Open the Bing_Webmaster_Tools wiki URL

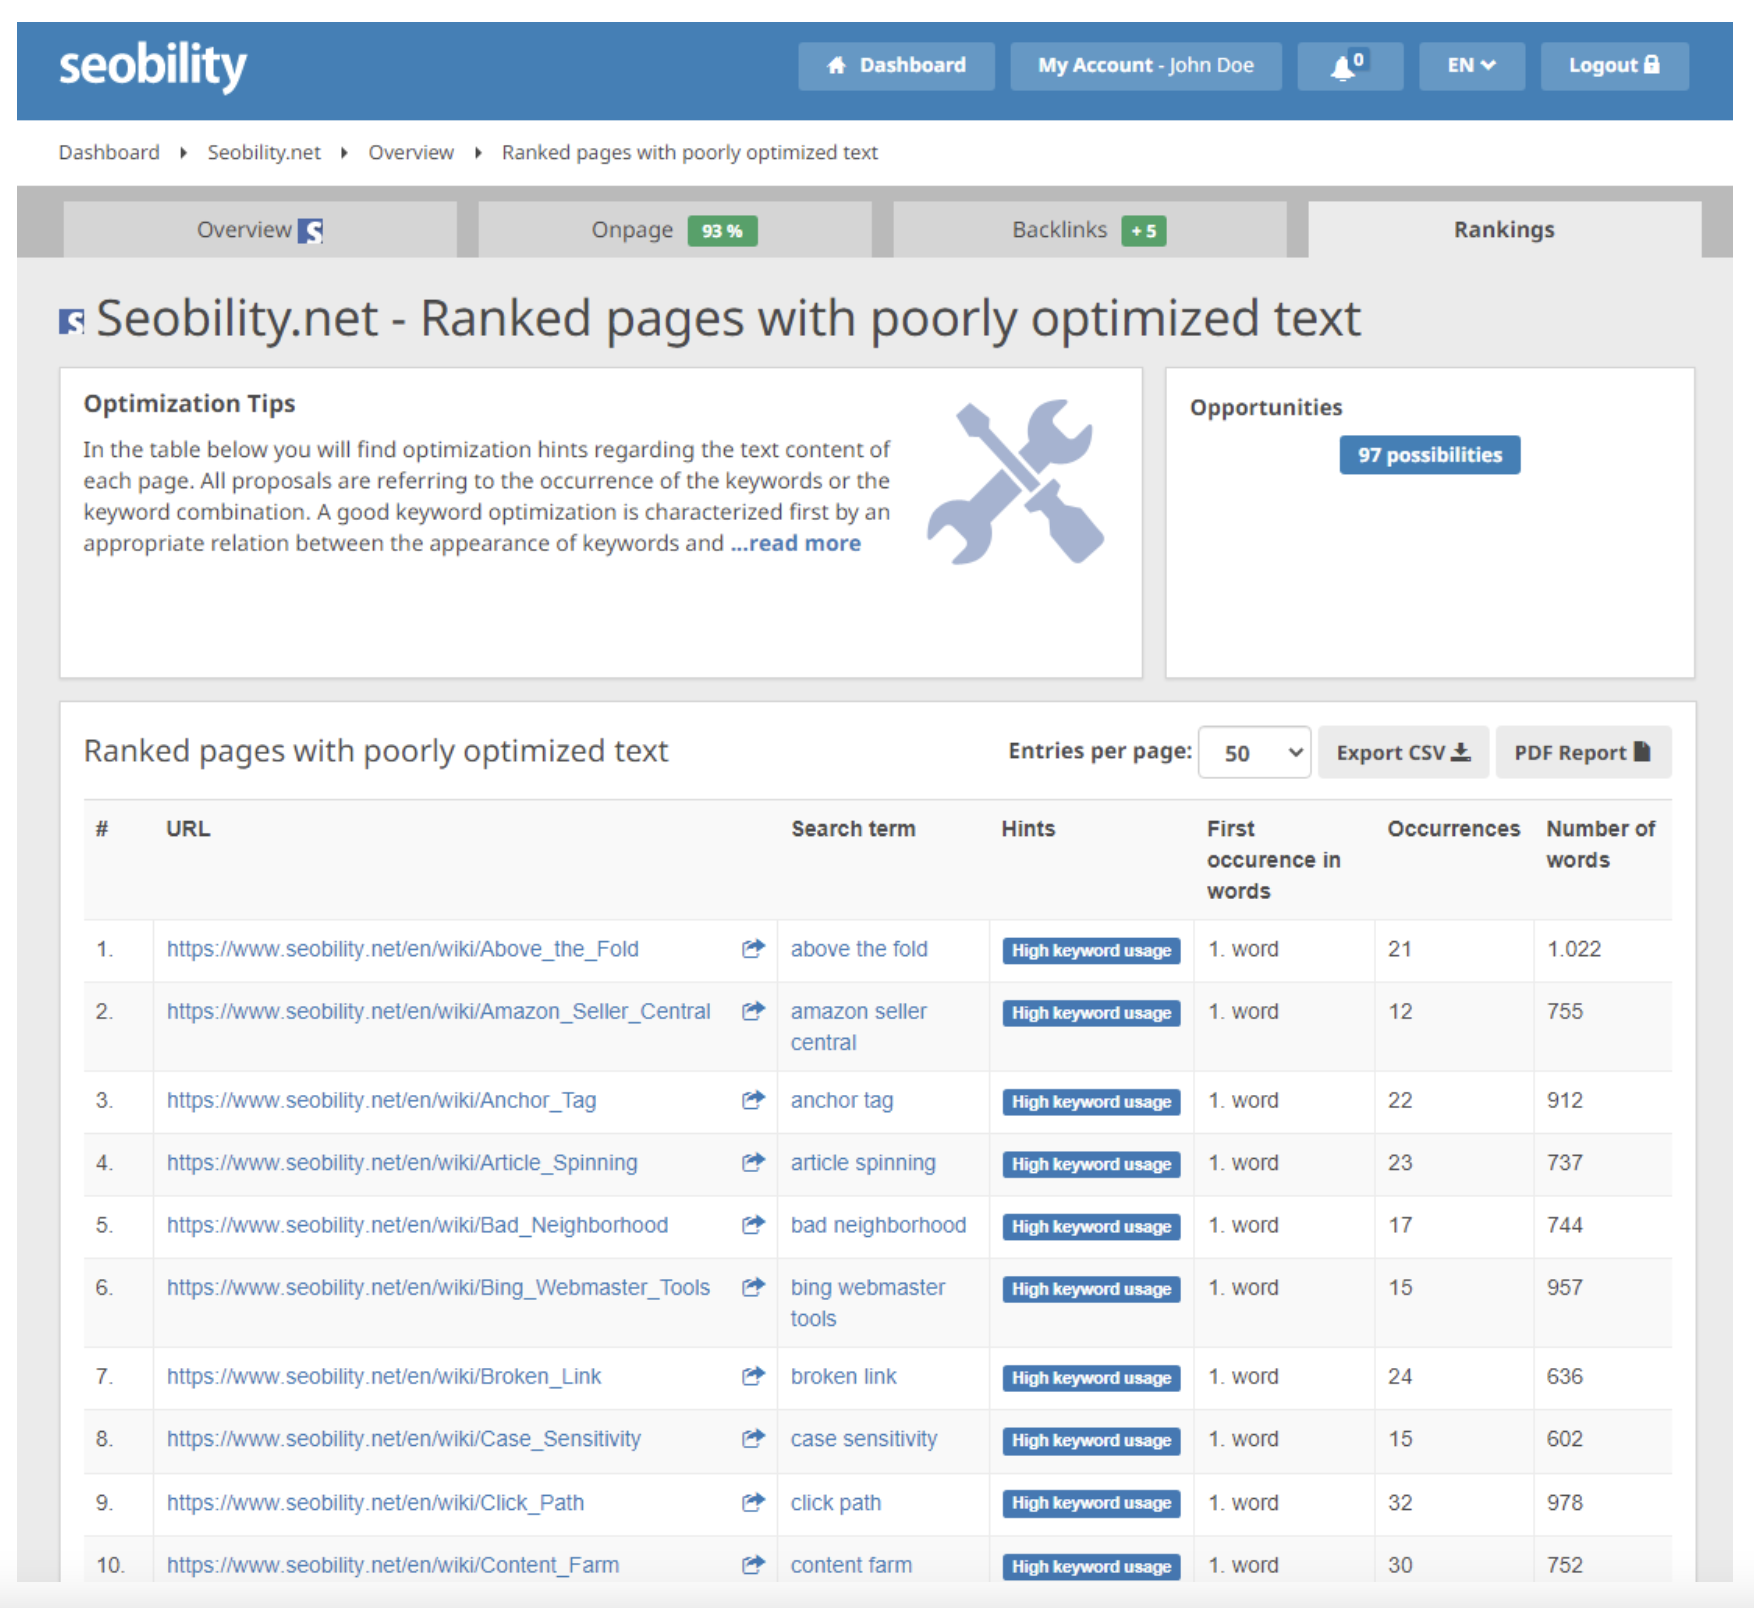click(x=438, y=1288)
